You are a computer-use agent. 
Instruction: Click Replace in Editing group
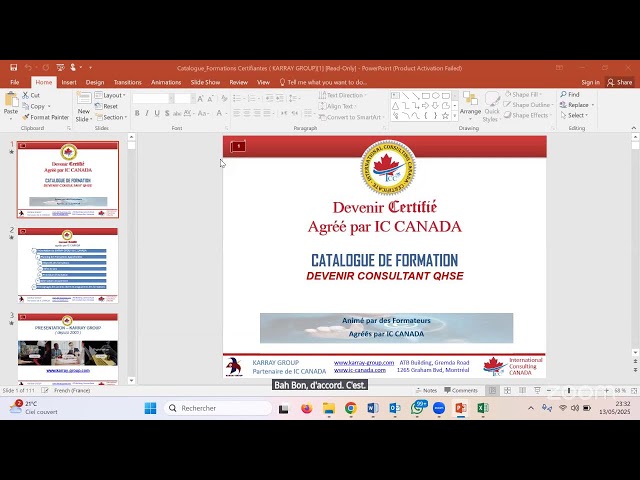577,105
